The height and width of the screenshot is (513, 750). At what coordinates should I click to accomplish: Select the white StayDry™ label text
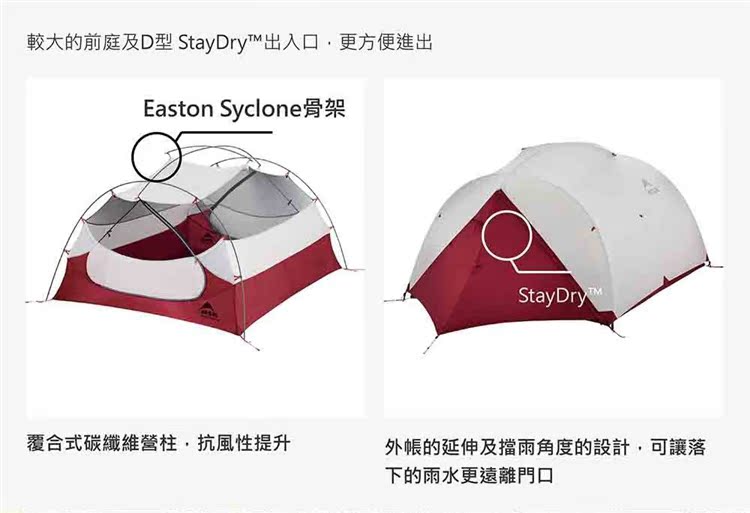click(560, 295)
